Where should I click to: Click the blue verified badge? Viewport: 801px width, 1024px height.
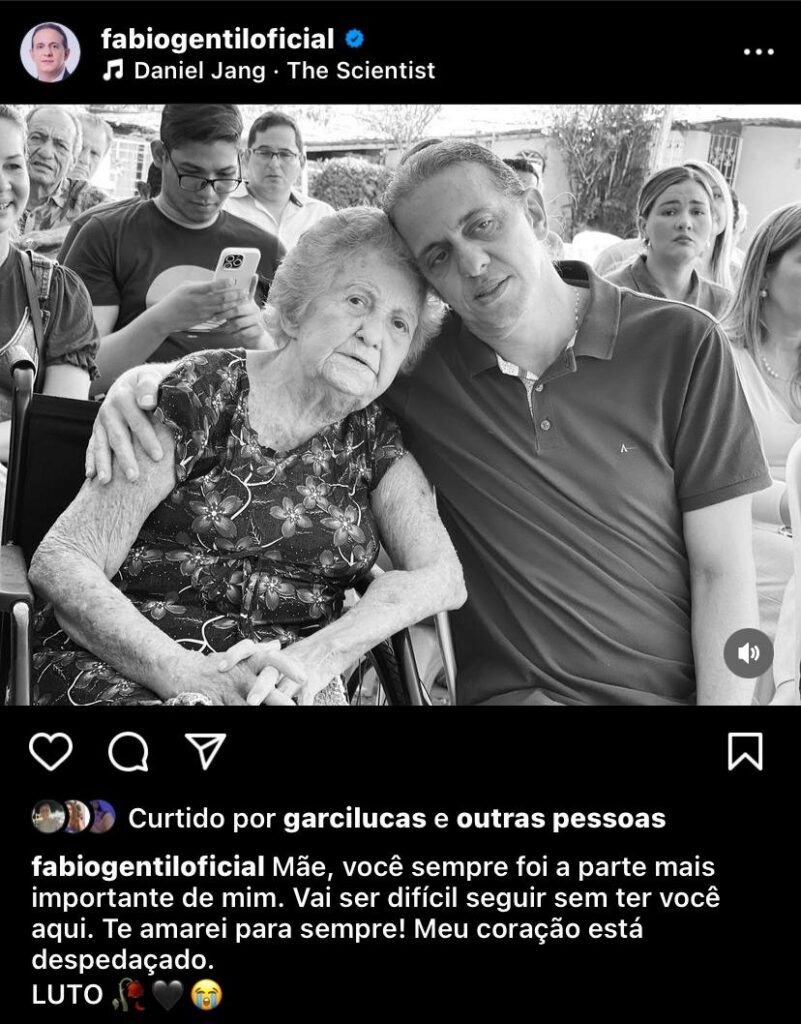pos(354,39)
